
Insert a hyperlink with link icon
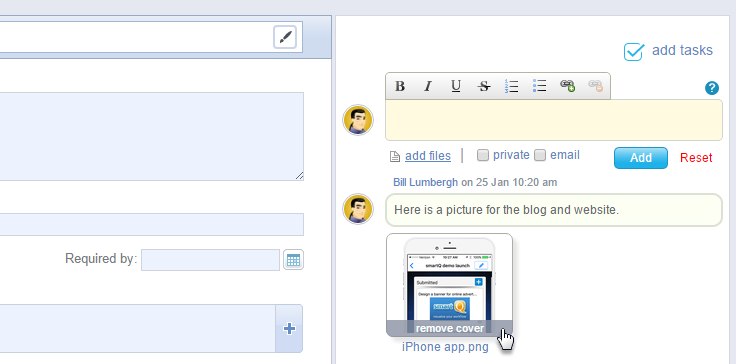tap(568, 86)
